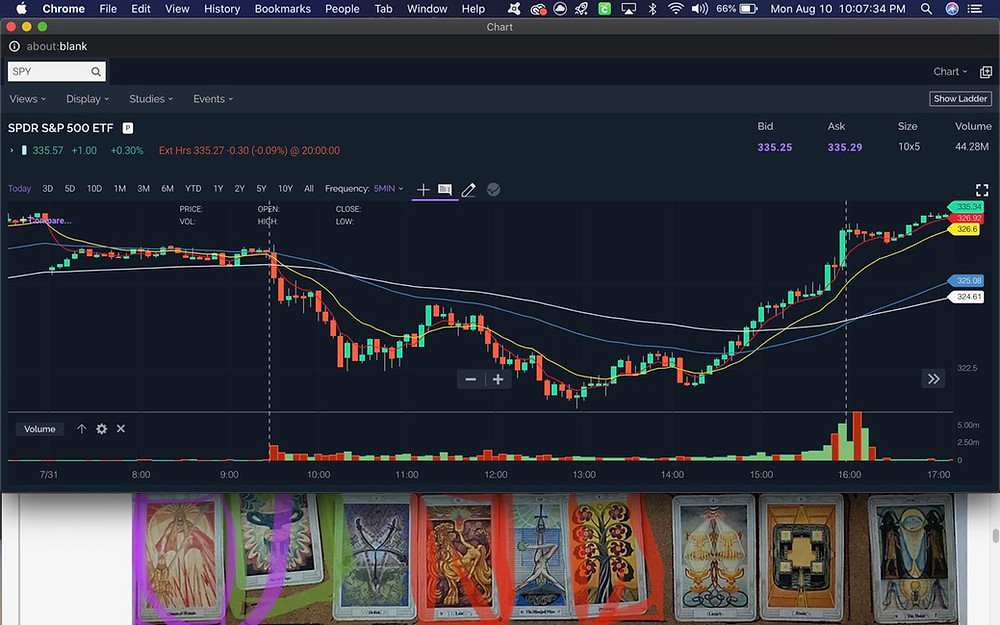This screenshot has width=1000, height=625.
Task: Open the volume control in the menu bar
Action: tap(700, 9)
